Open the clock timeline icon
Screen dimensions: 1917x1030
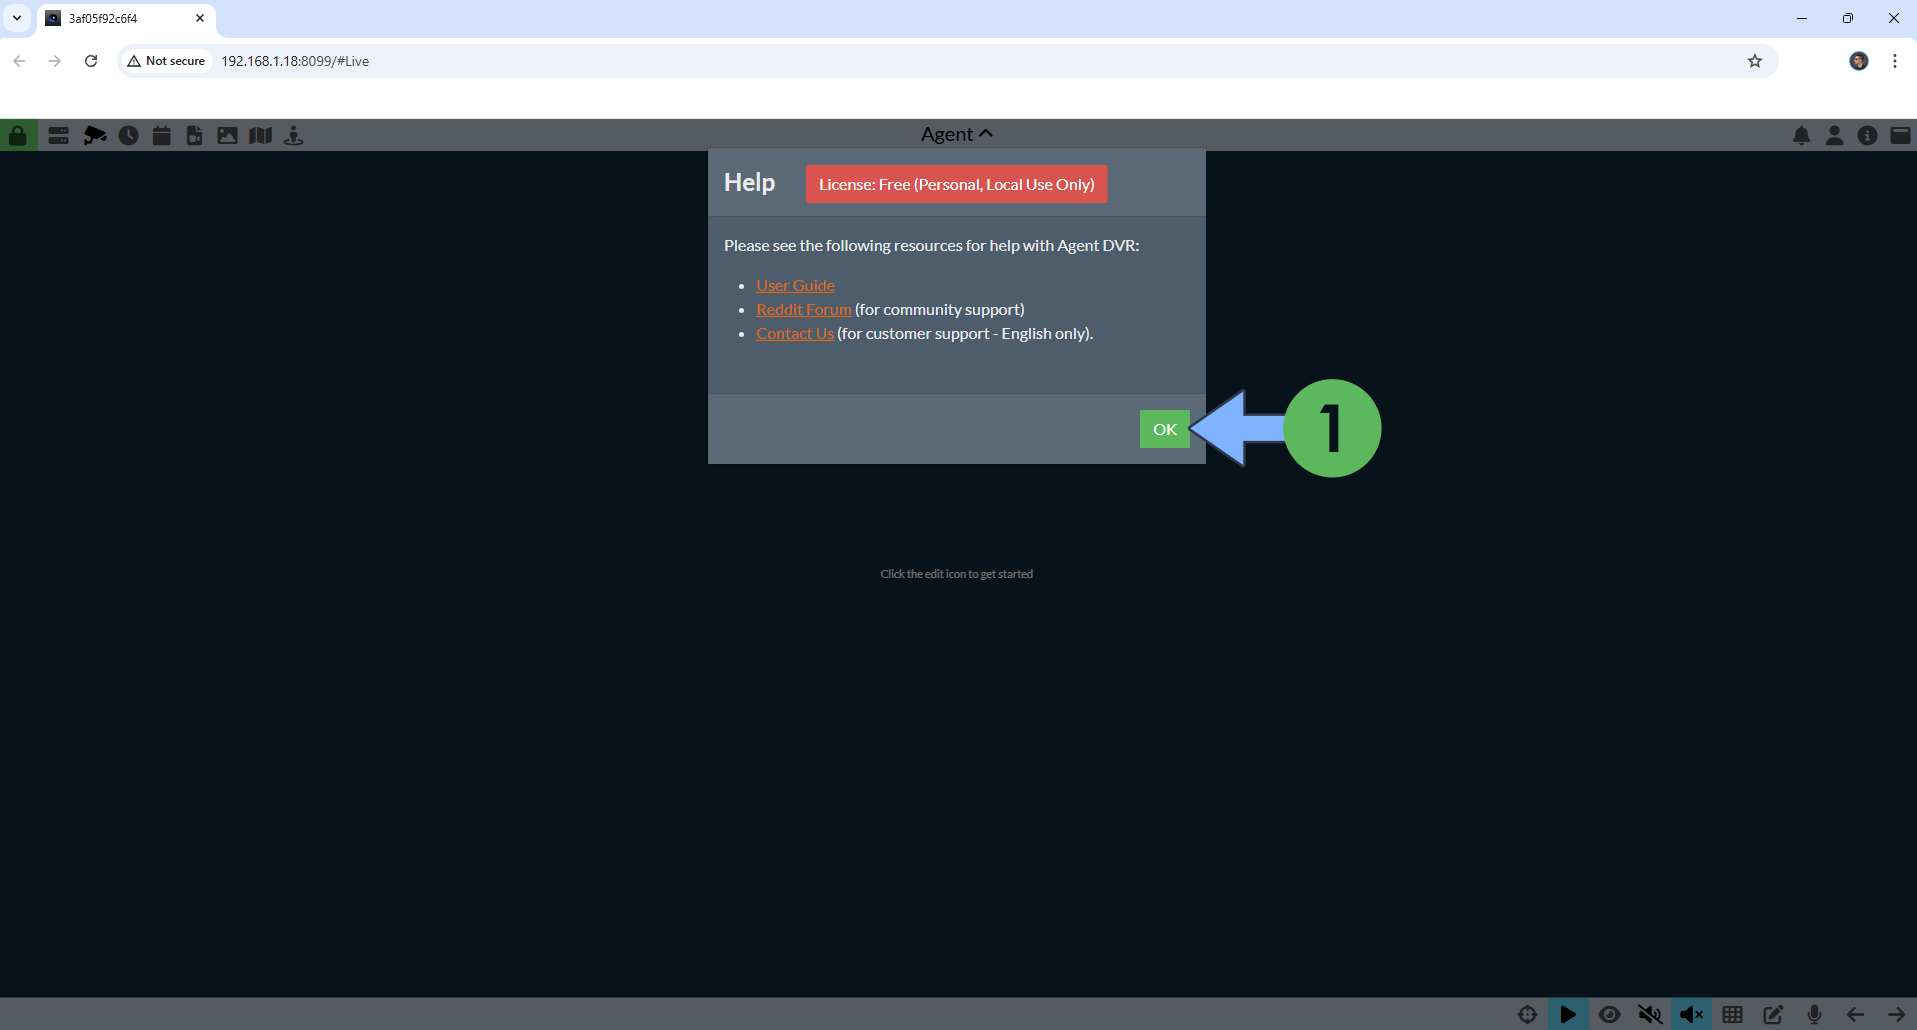click(128, 135)
